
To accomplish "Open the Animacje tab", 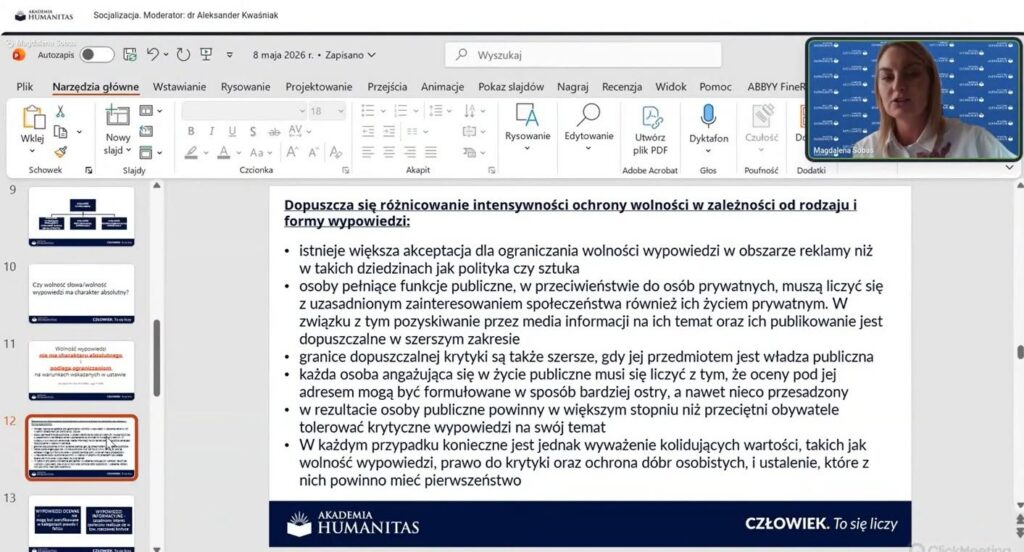I will (x=442, y=87).
